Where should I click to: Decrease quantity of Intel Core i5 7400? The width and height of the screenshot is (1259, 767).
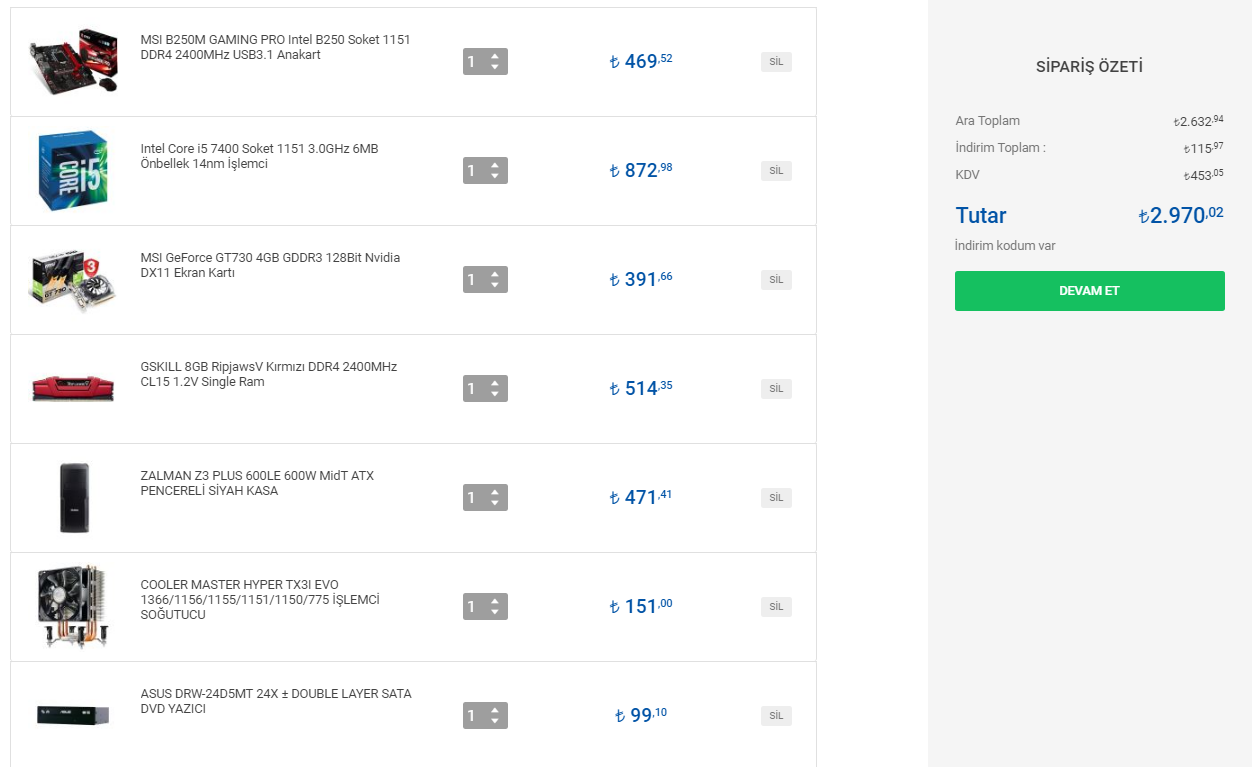(495, 177)
